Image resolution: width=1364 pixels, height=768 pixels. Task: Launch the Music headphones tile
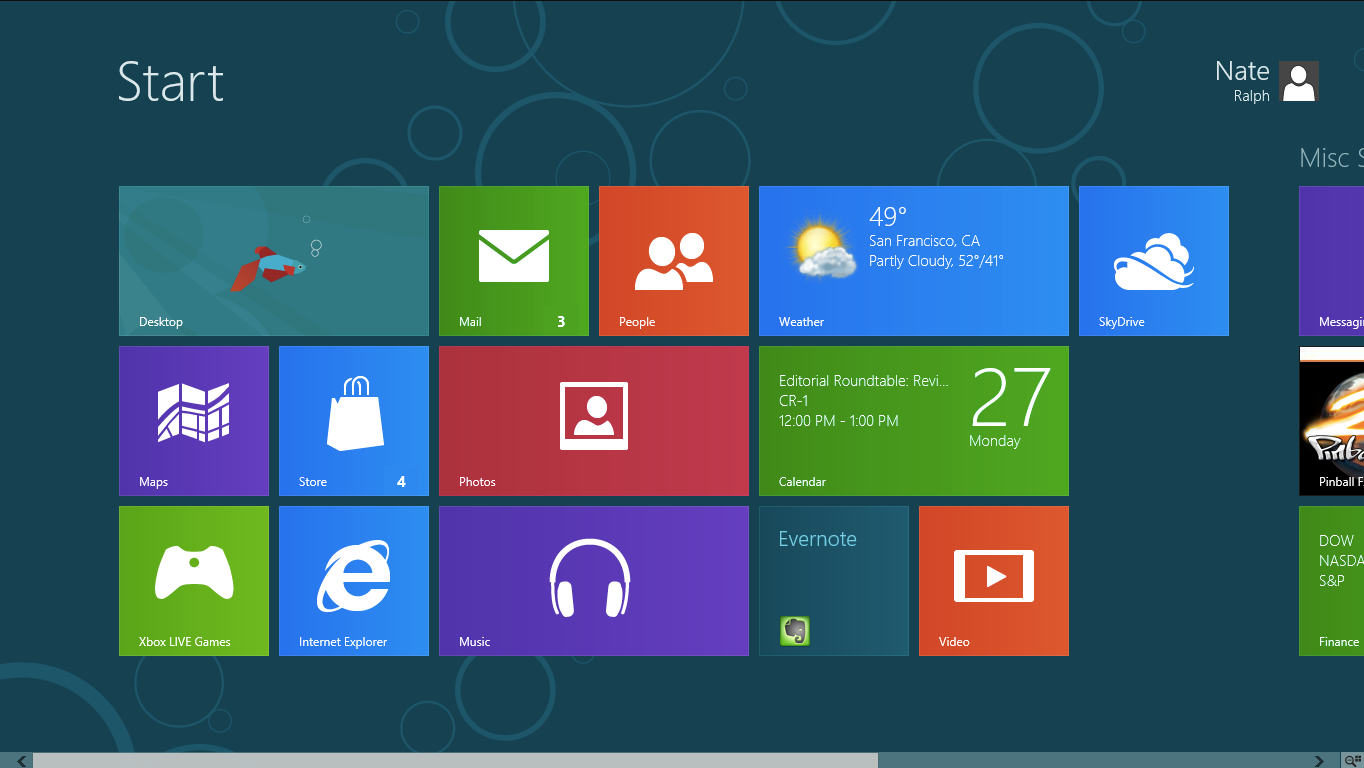pos(594,581)
